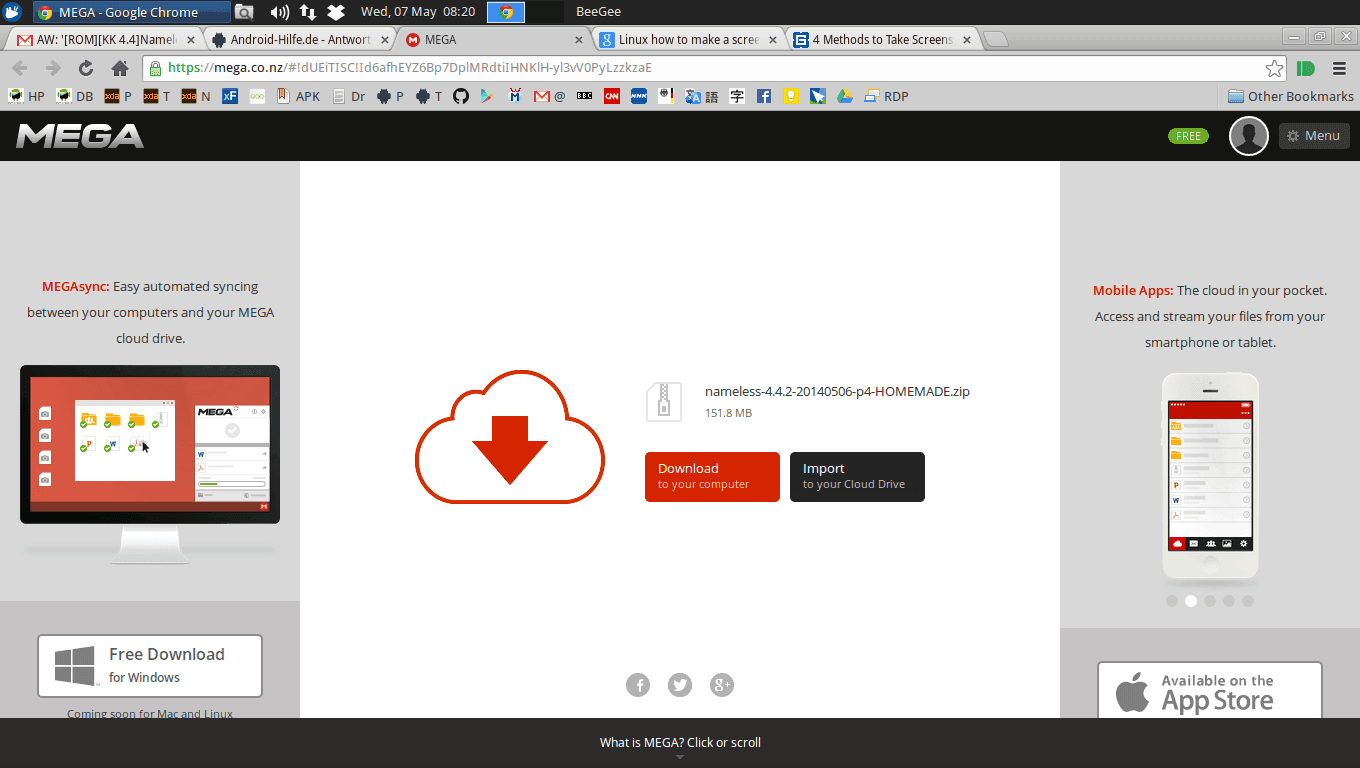Open the GitHub bookmark icon
The height and width of the screenshot is (768, 1360).
coord(461,96)
